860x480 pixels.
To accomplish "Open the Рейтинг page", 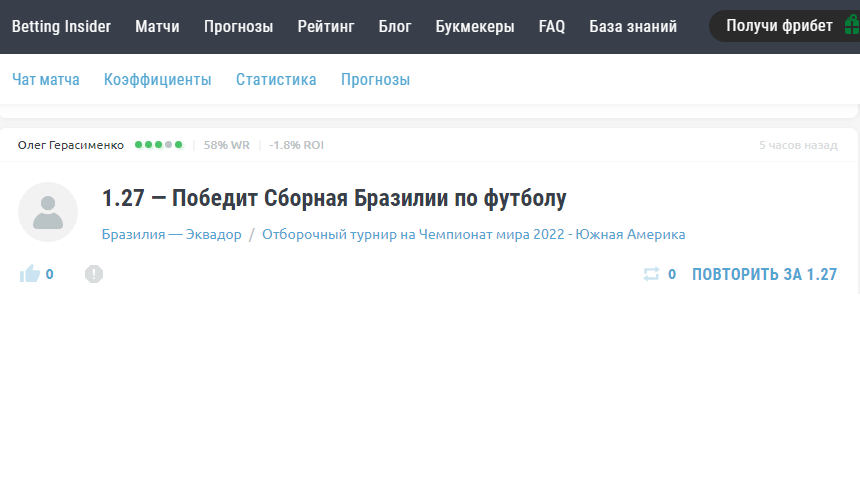I will tap(326, 26).
